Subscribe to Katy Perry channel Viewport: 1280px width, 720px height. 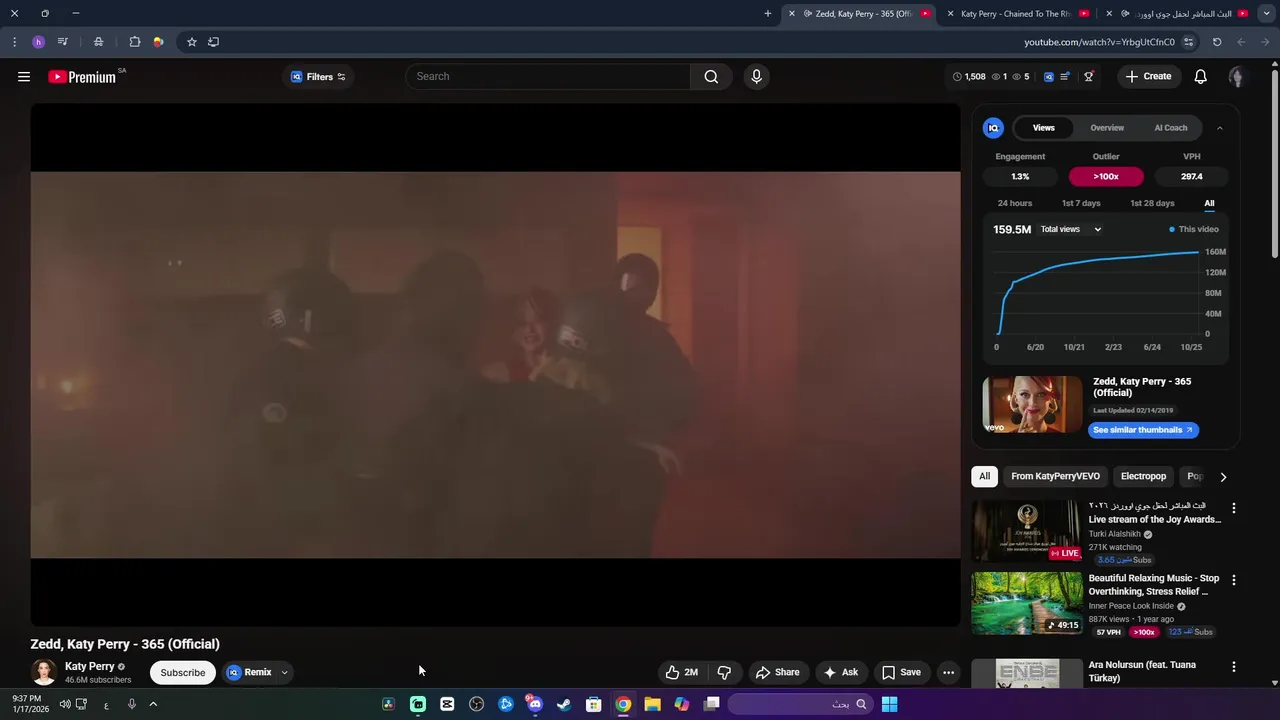[x=183, y=673]
